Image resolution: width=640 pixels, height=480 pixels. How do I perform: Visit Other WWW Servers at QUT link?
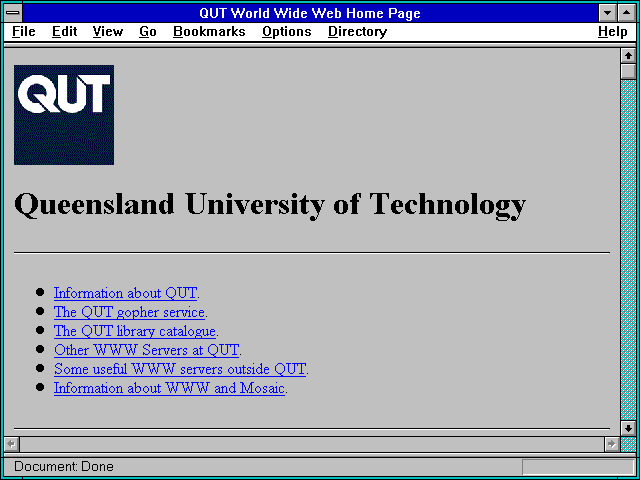coord(146,350)
